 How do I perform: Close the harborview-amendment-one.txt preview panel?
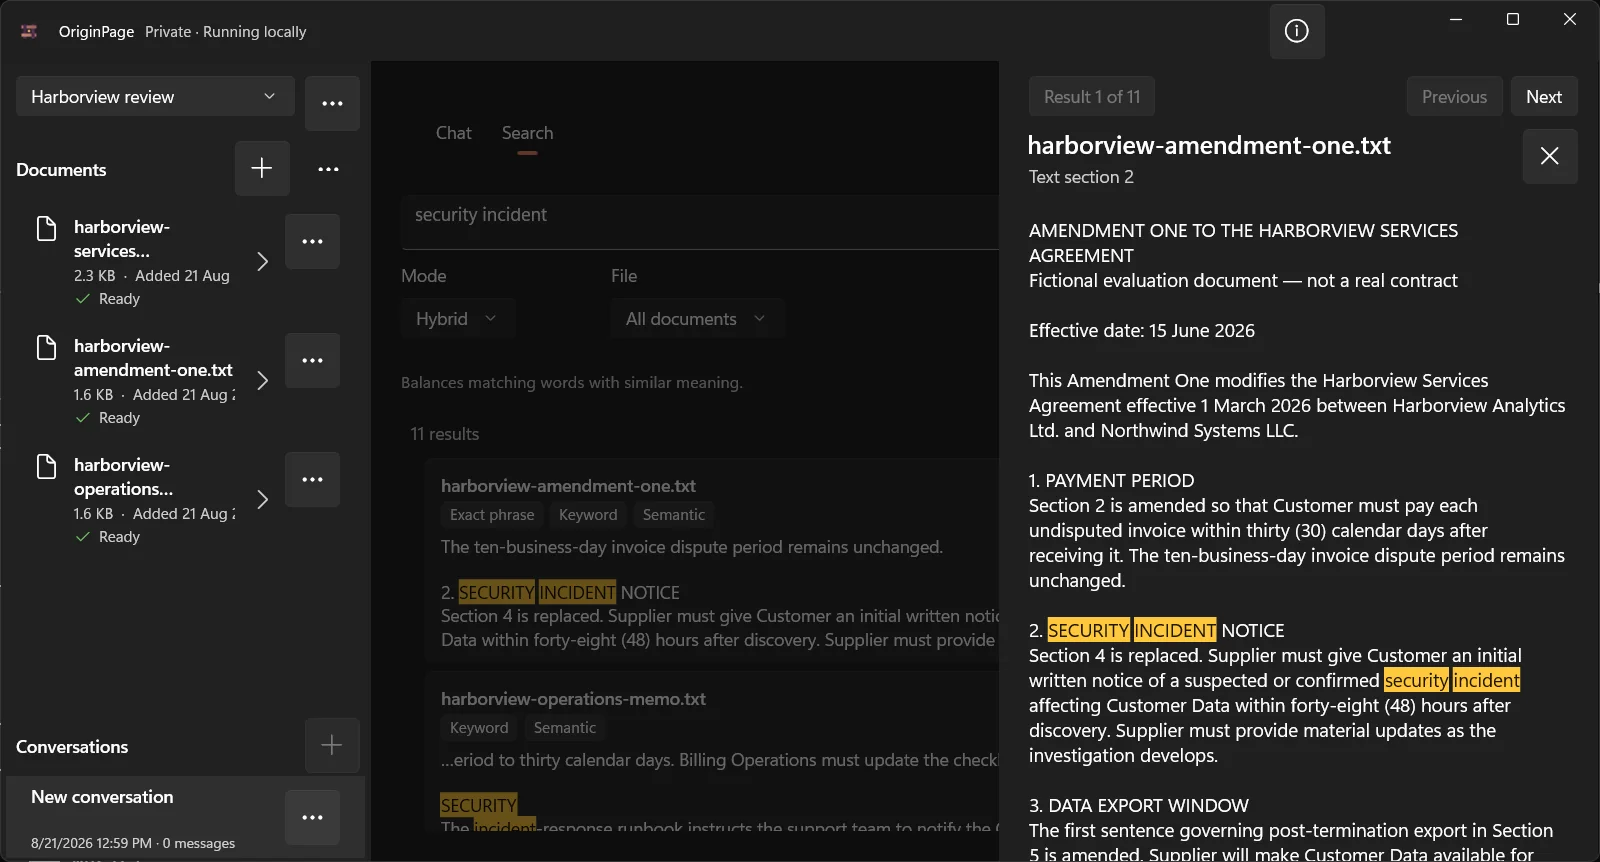[x=1550, y=156]
